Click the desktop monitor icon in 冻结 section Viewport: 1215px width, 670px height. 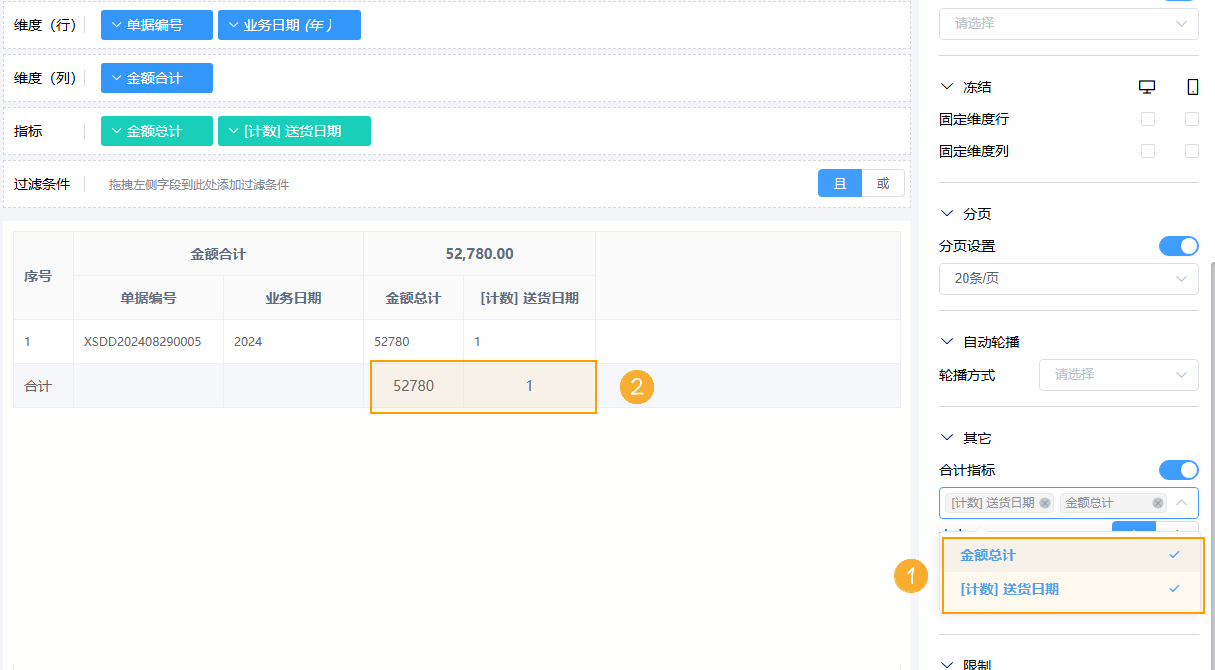(x=1147, y=87)
